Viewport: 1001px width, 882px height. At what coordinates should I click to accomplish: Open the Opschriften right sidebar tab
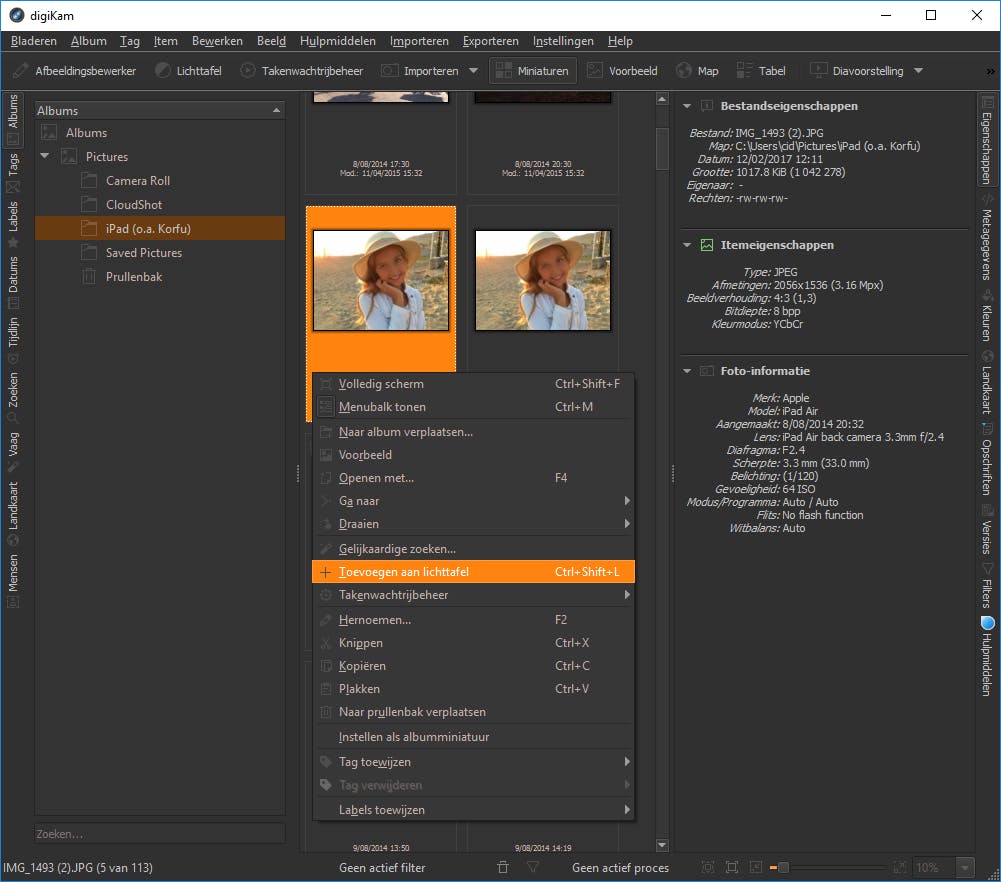click(987, 461)
